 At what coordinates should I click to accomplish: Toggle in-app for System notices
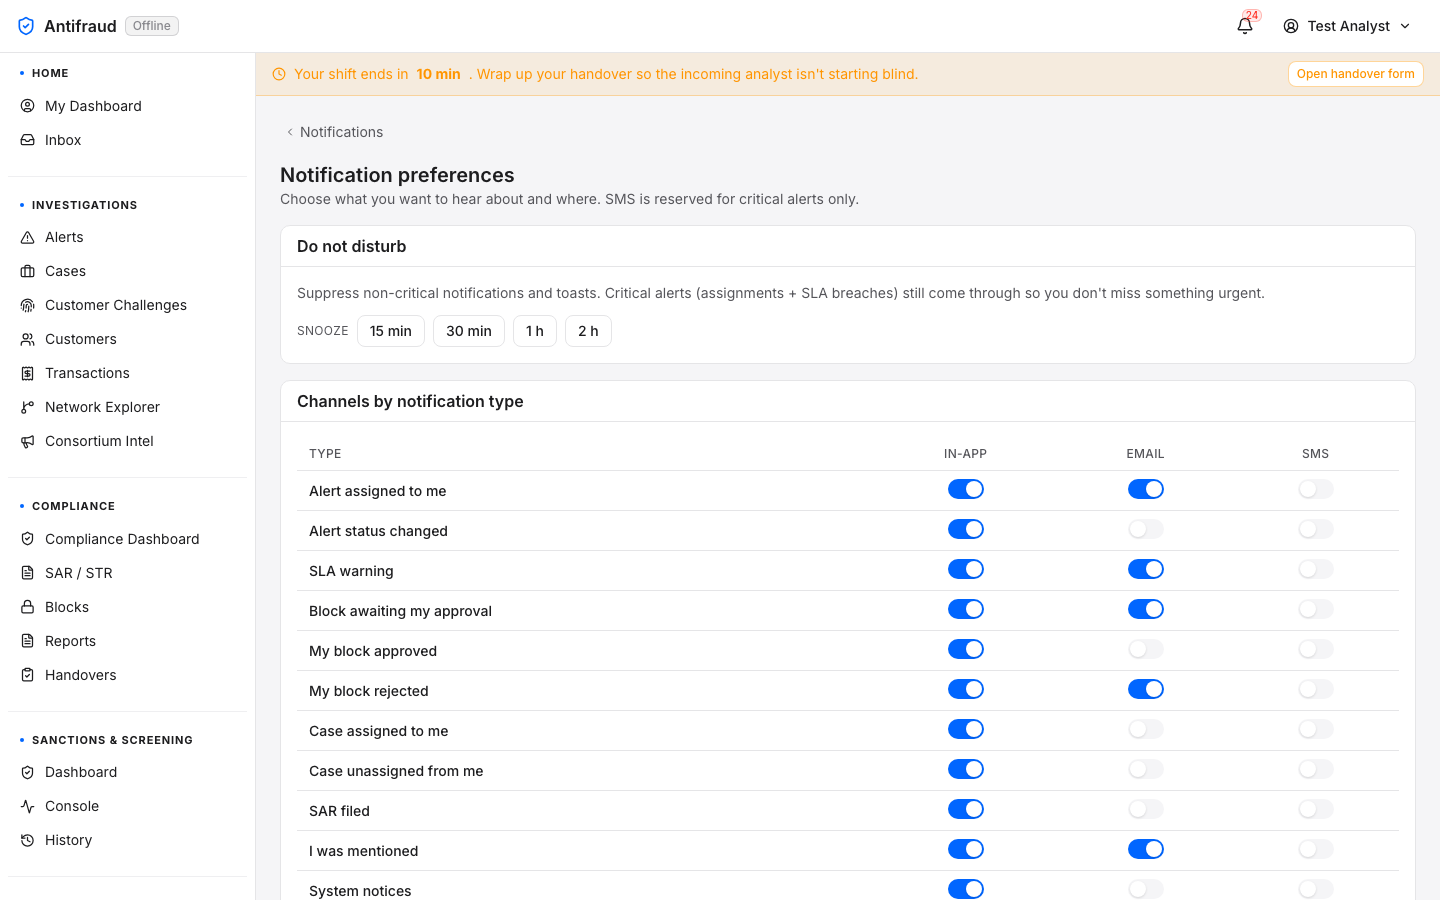(966, 889)
